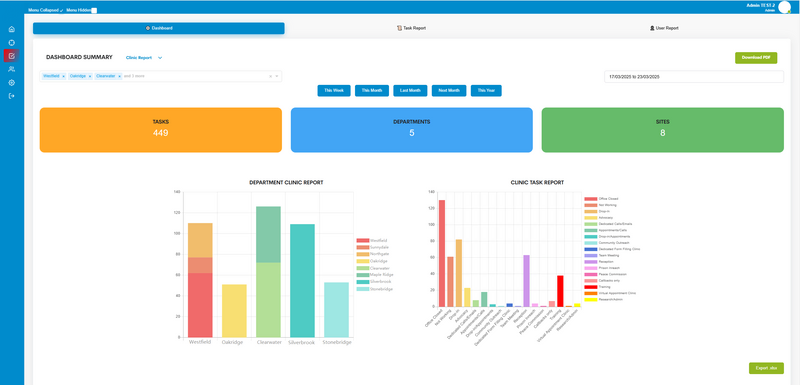Toggle Reception legend entry
This screenshot has width=800, height=385.
[x=600, y=262]
